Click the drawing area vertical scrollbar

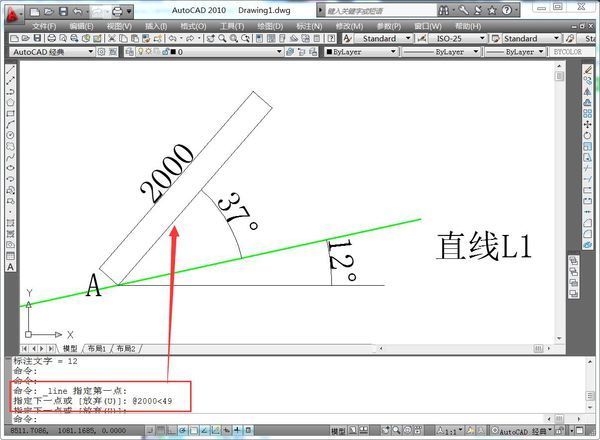559,202
